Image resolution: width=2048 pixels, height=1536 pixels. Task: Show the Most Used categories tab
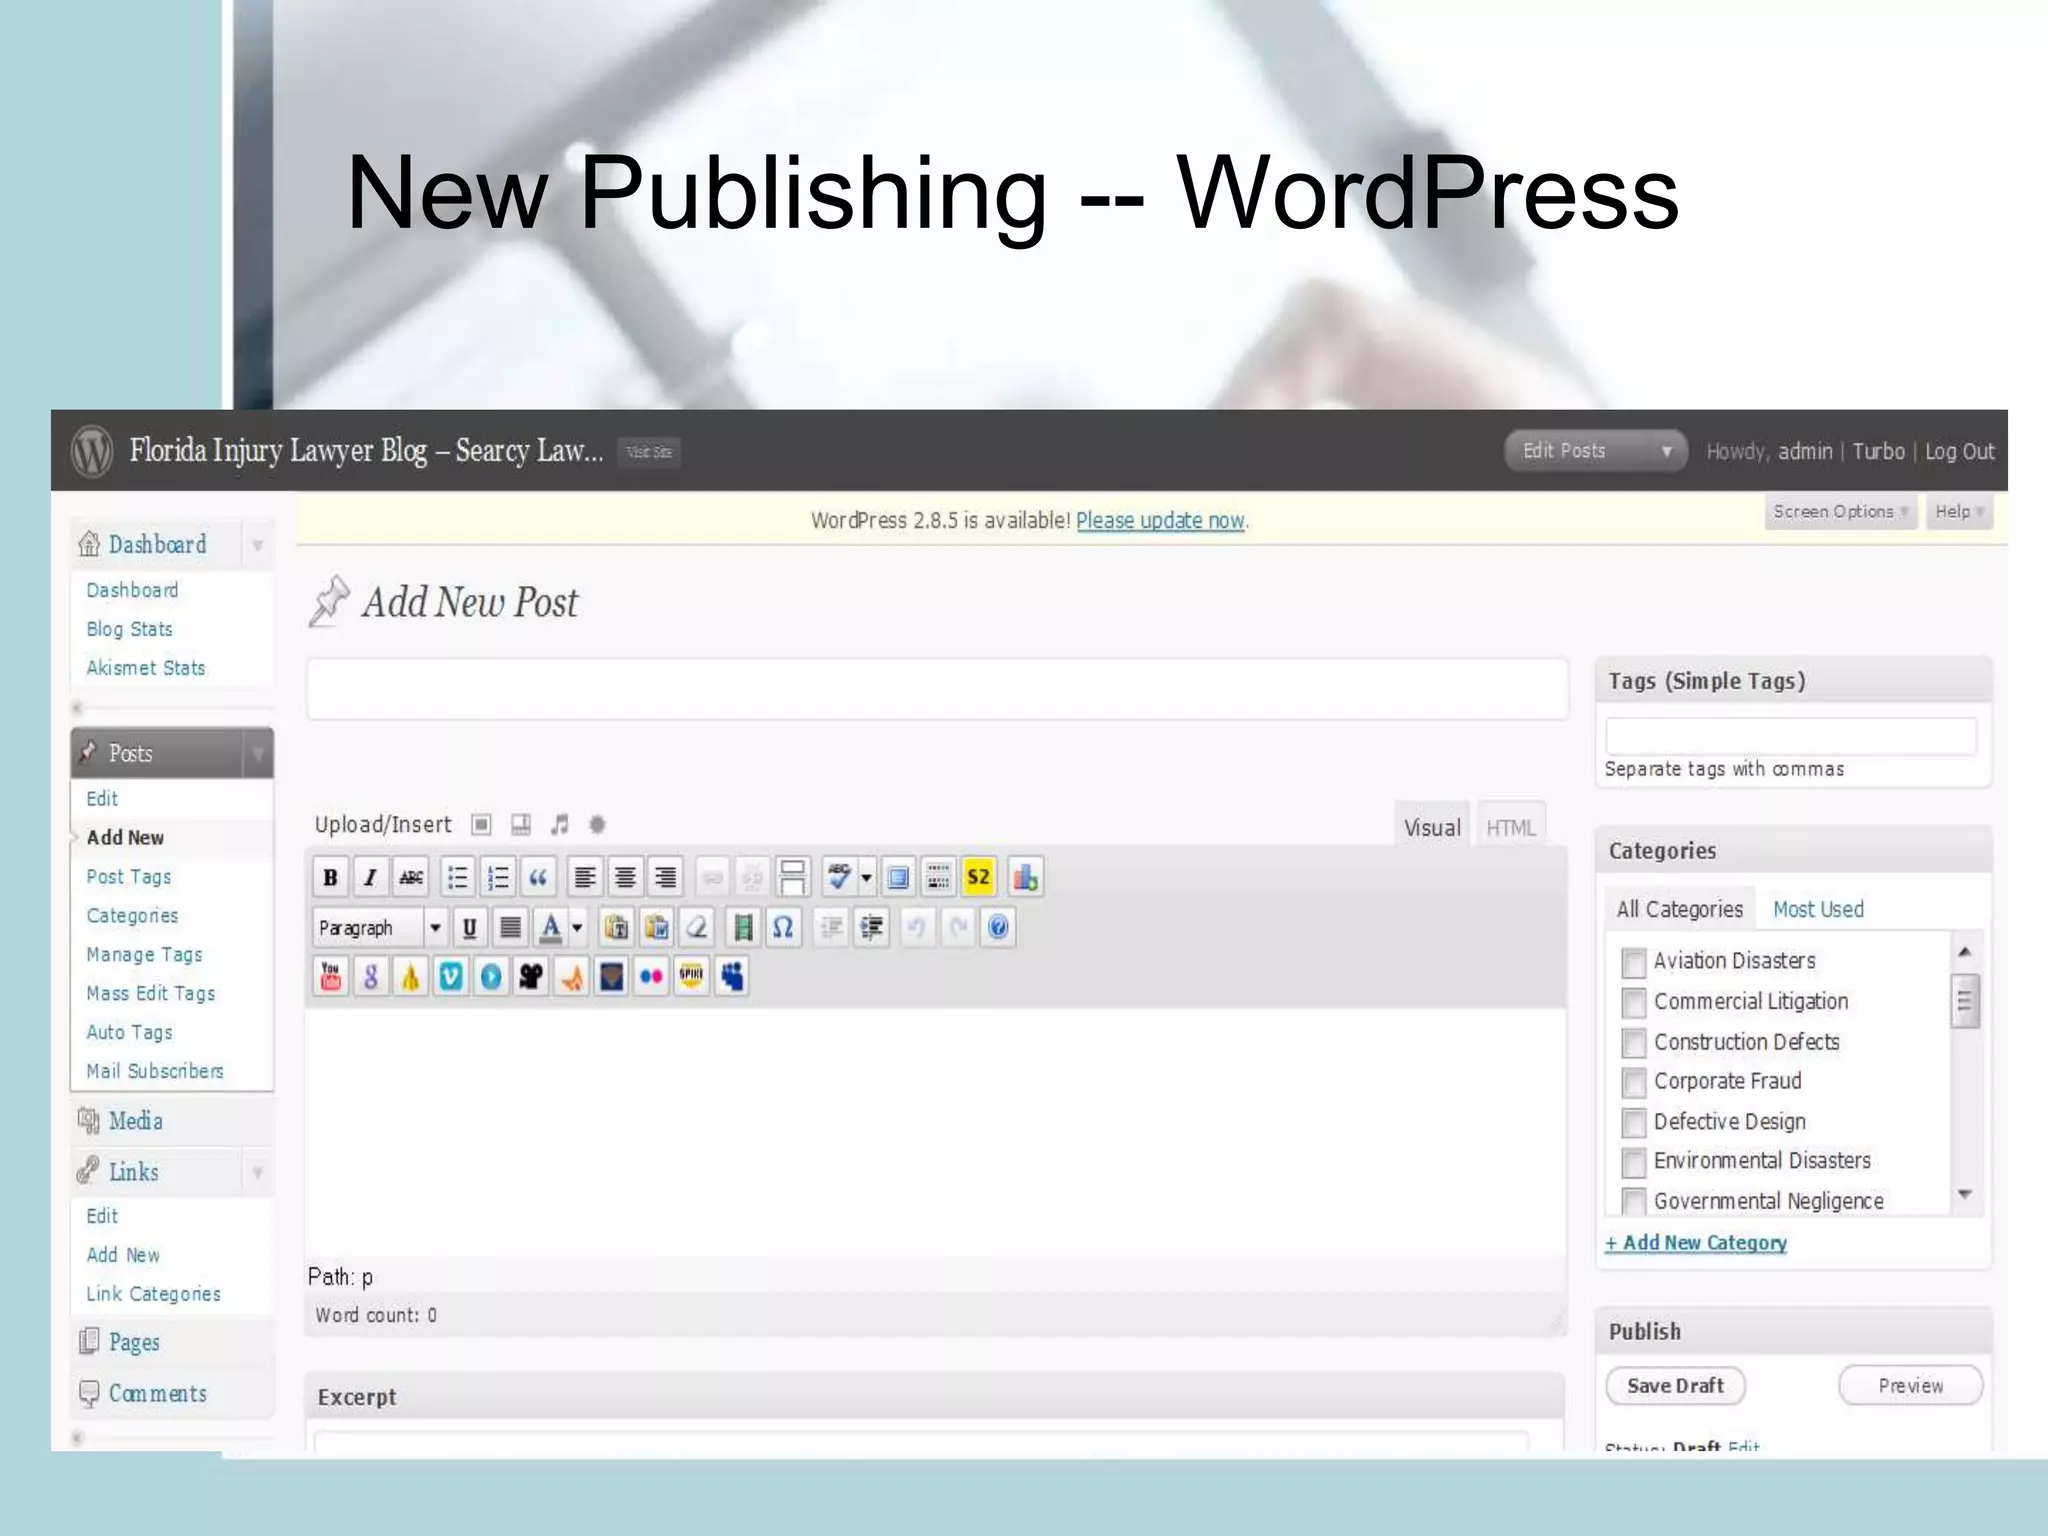pyautogui.click(x=1818, y=910)
